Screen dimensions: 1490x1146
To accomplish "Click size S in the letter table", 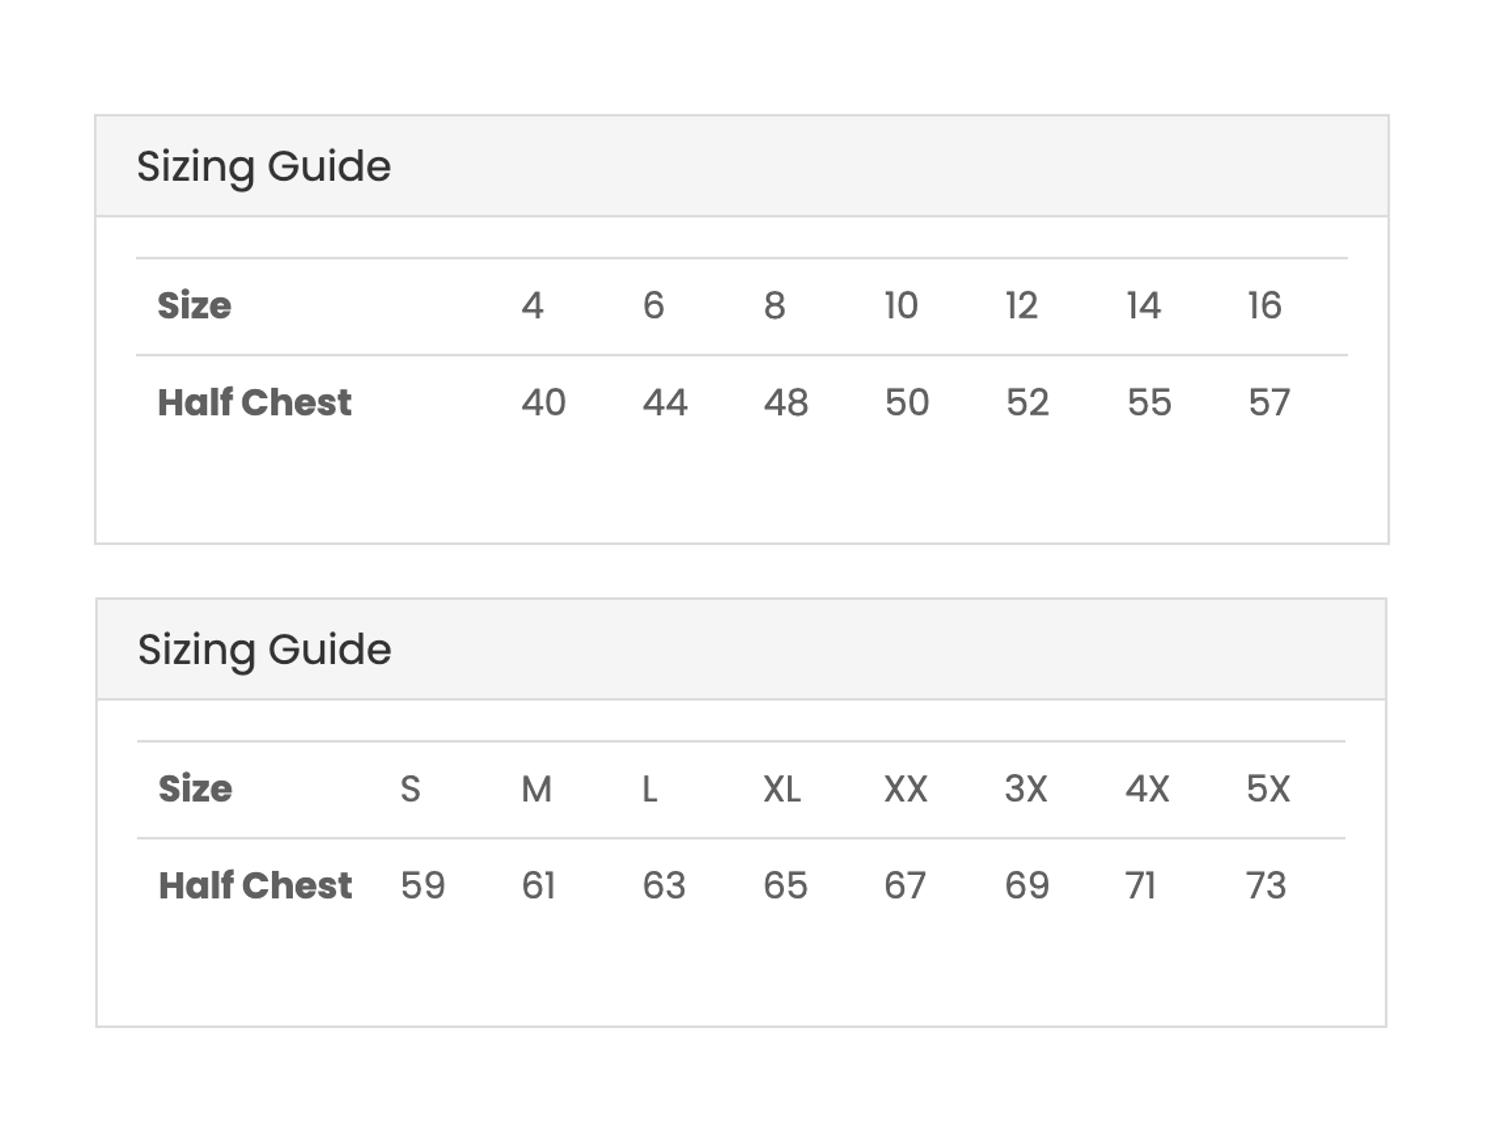I will pos(410,789).
